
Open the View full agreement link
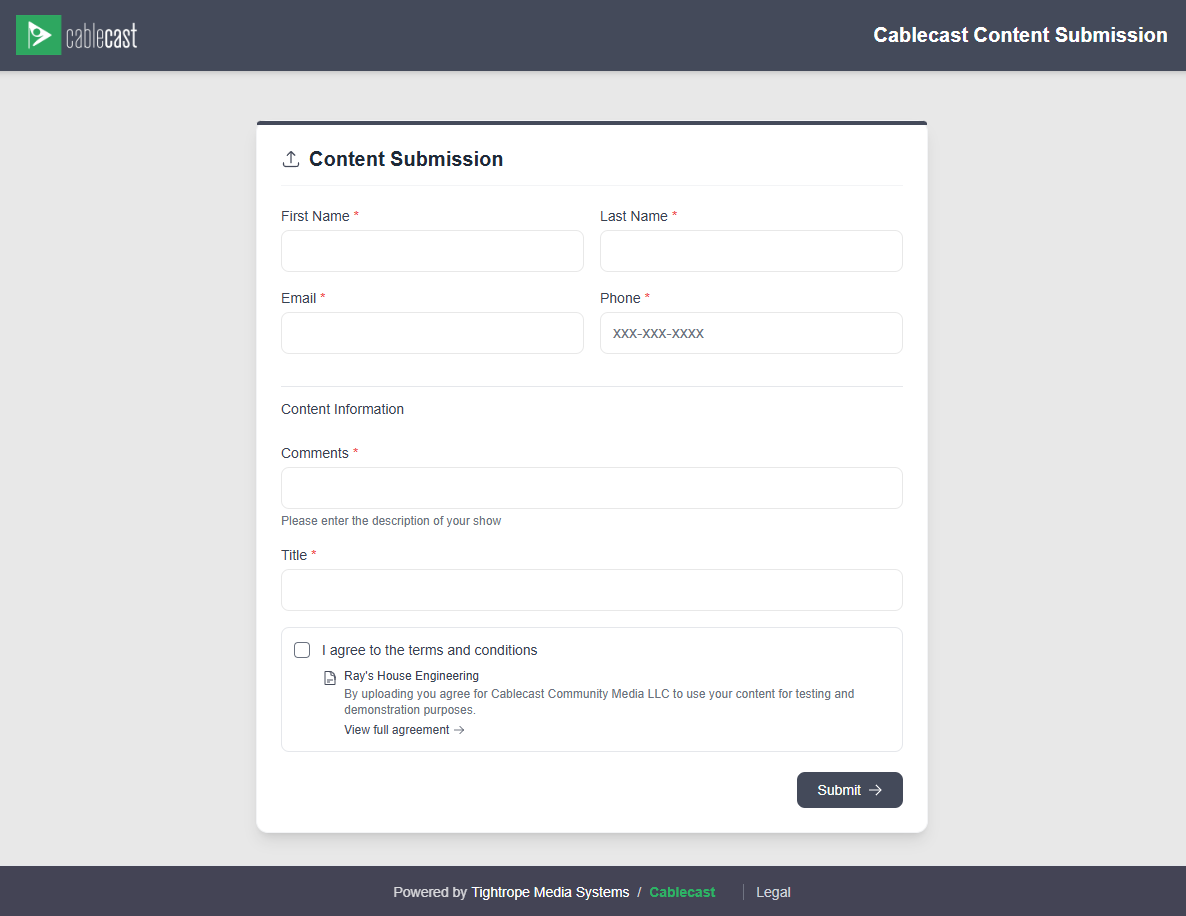tap(404, 730)
